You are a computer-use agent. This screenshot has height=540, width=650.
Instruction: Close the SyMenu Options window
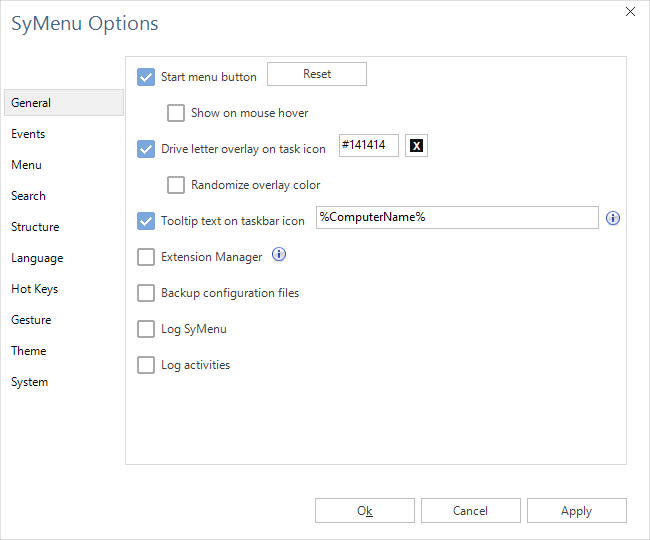(630, 12)
